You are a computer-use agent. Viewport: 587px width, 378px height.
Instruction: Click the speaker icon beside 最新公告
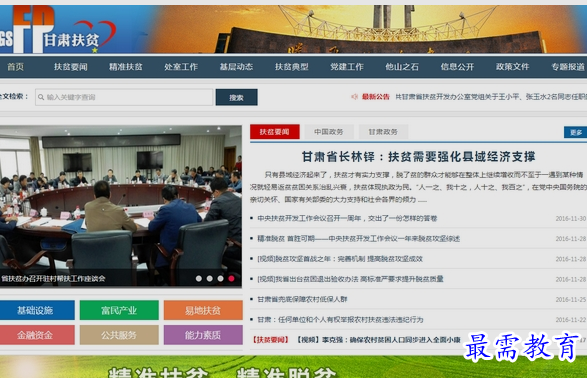(354, 97)
